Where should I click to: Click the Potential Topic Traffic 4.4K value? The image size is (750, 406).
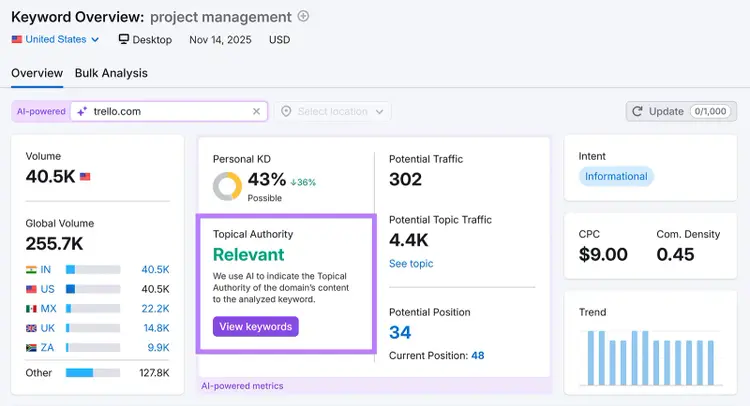click(408, 240)
